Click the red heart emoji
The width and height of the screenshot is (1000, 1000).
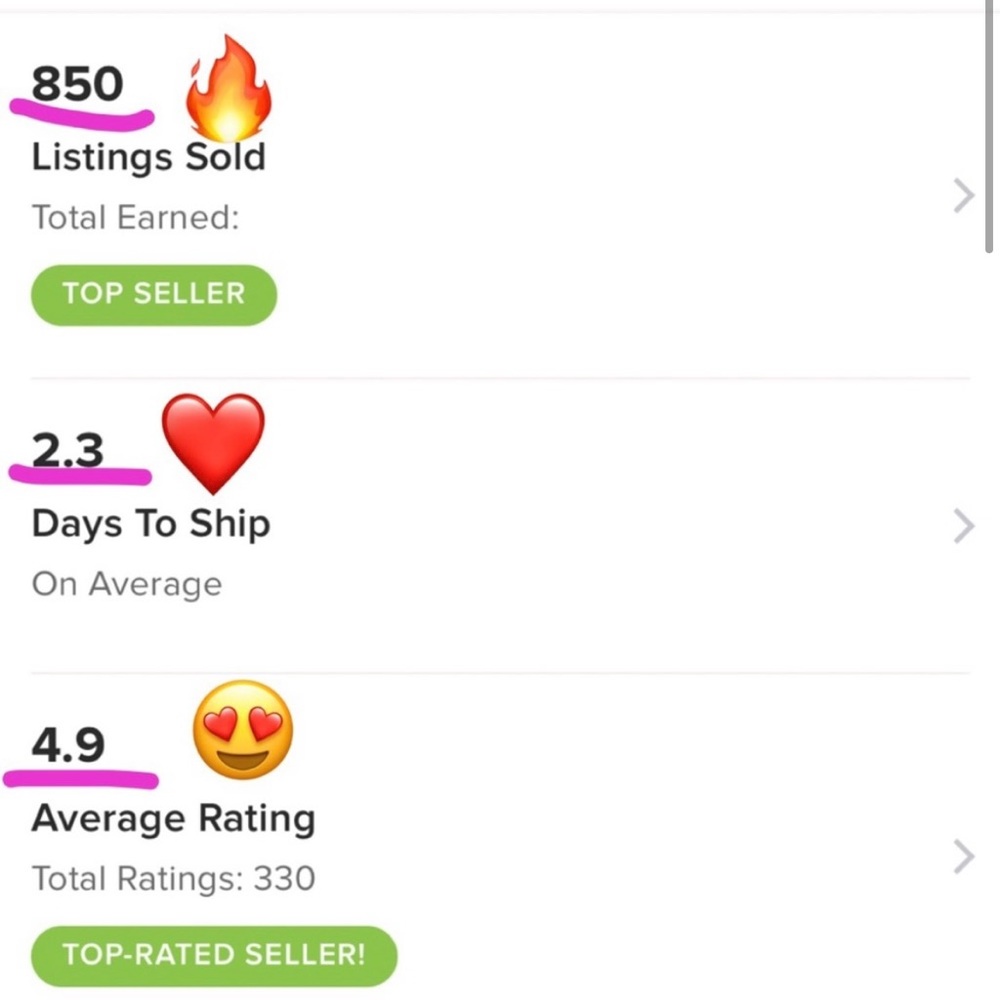click(213, 441)
